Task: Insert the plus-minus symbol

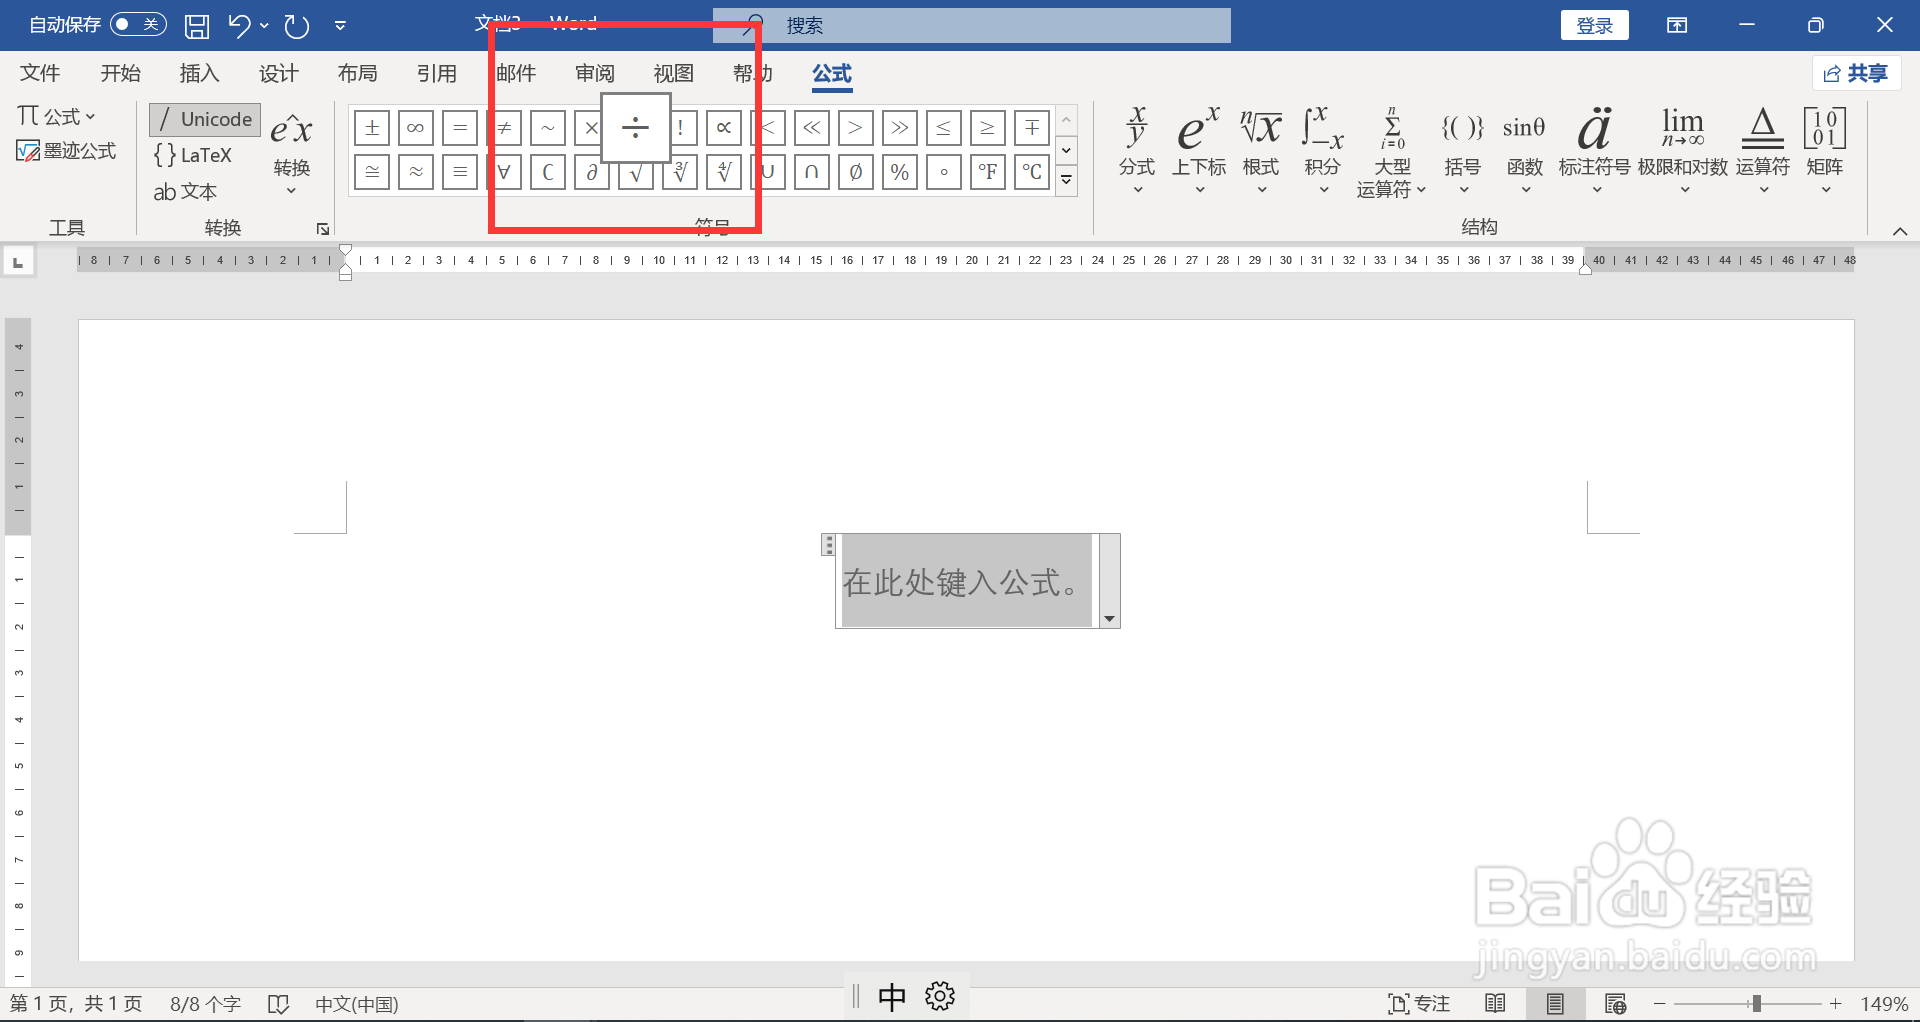Action: 372,128
